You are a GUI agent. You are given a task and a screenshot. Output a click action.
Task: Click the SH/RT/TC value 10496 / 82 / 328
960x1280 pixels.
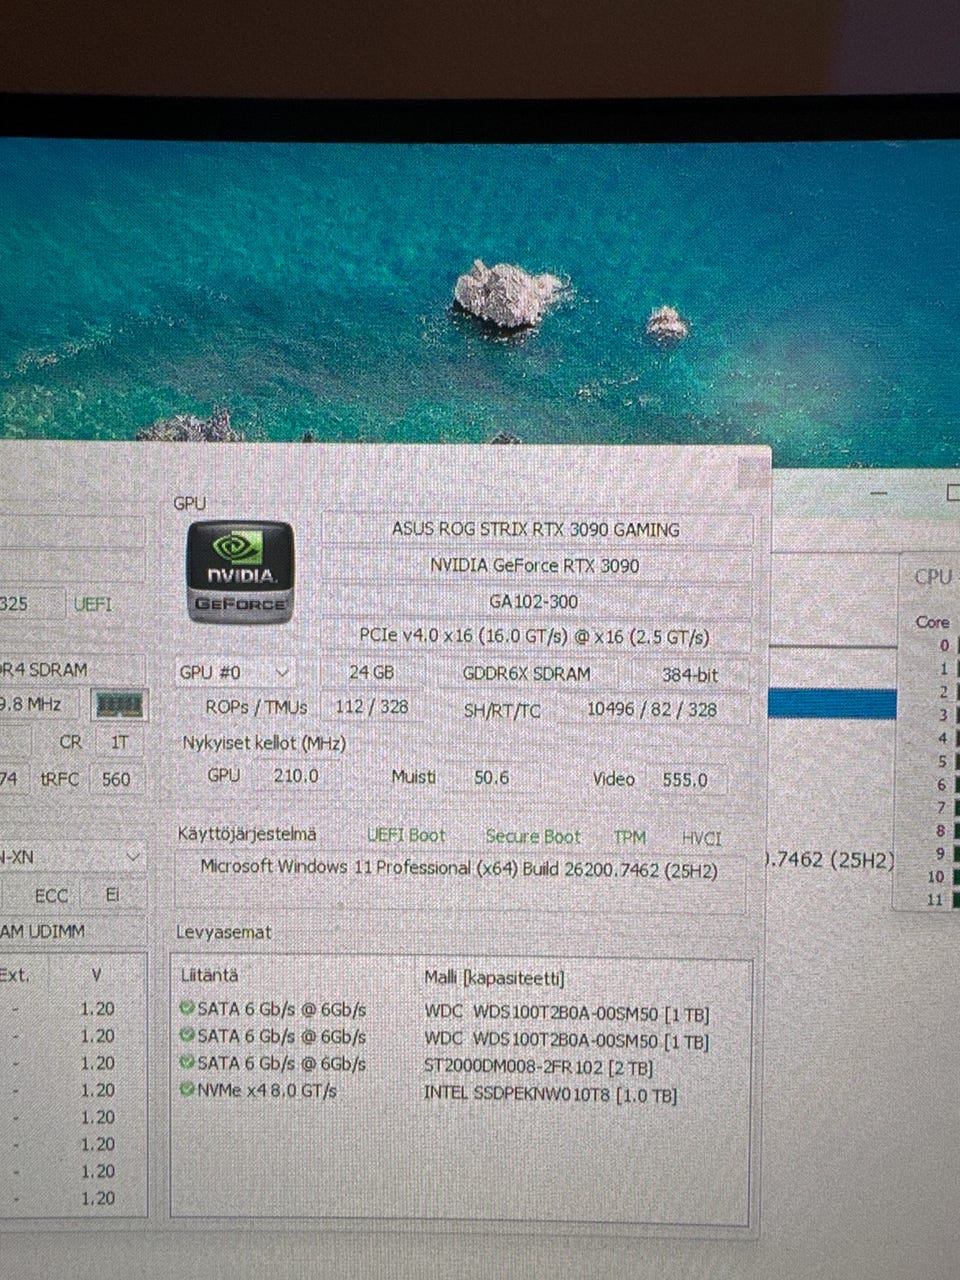point(651,710)
